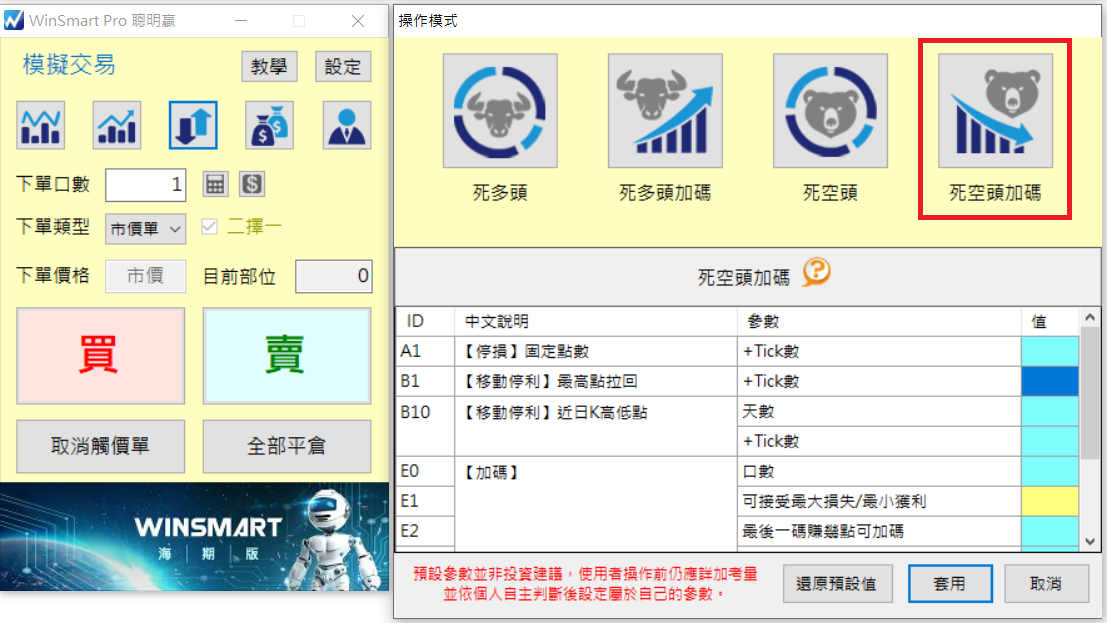Click the 天數 parameter cell
Viewport: 1107px width, 623px height.
(879, 411)
